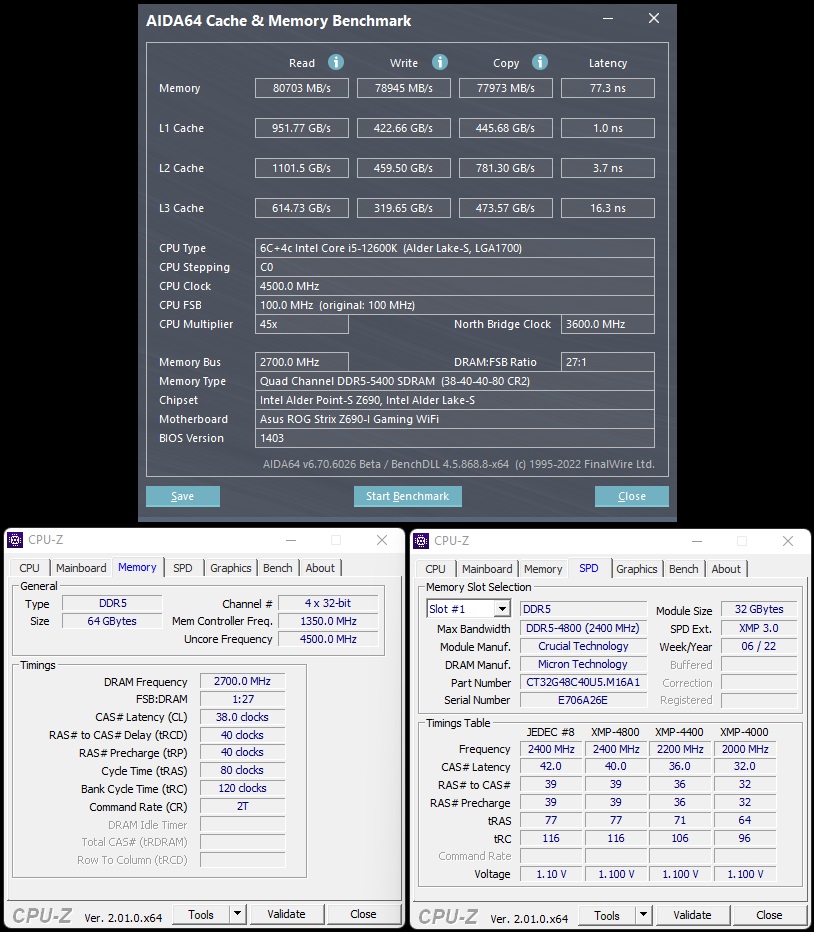Screen dimensions: 814x932
Task: Select Memory tab in left CPU-Z window
Action: coord(137,567)
